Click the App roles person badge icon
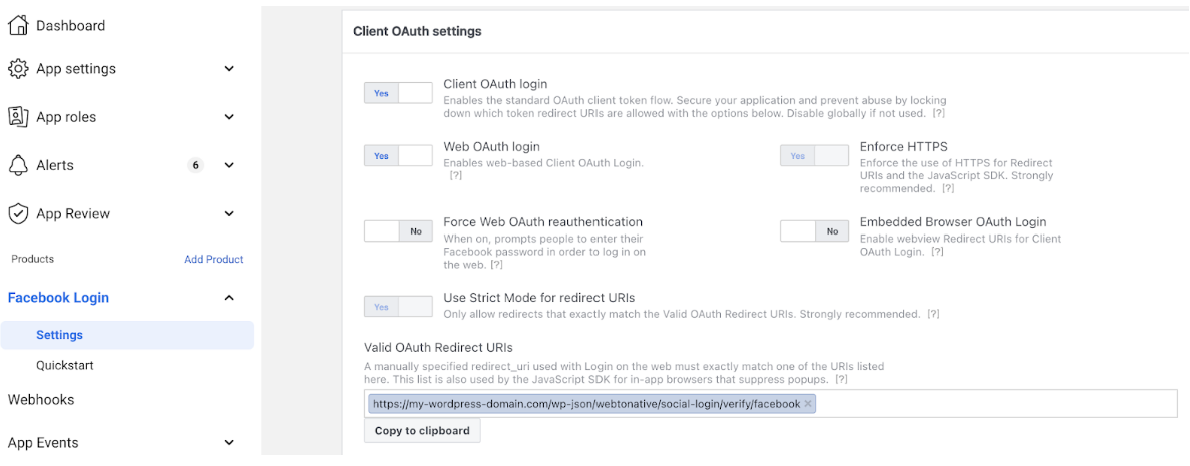 (18, 117)
